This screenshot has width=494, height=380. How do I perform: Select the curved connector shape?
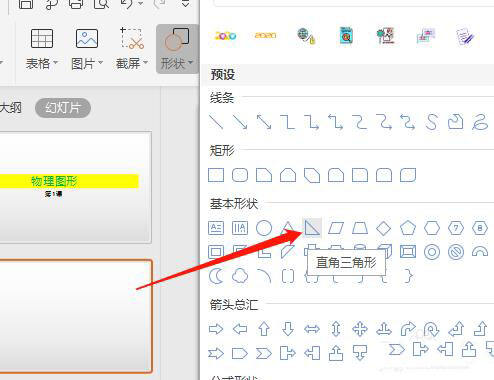coord(360,122)
